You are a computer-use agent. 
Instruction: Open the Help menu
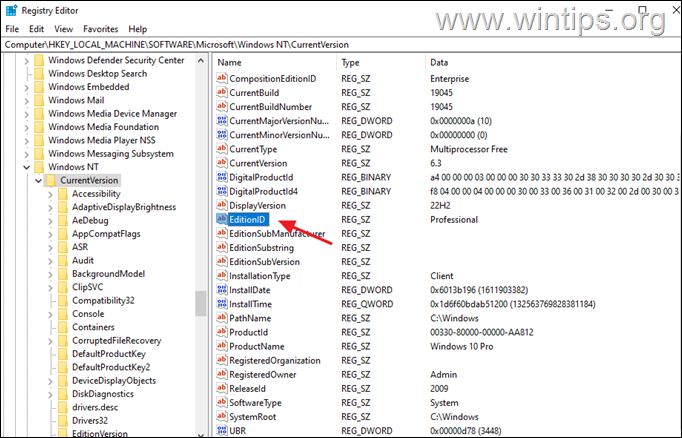coord(137,29)
